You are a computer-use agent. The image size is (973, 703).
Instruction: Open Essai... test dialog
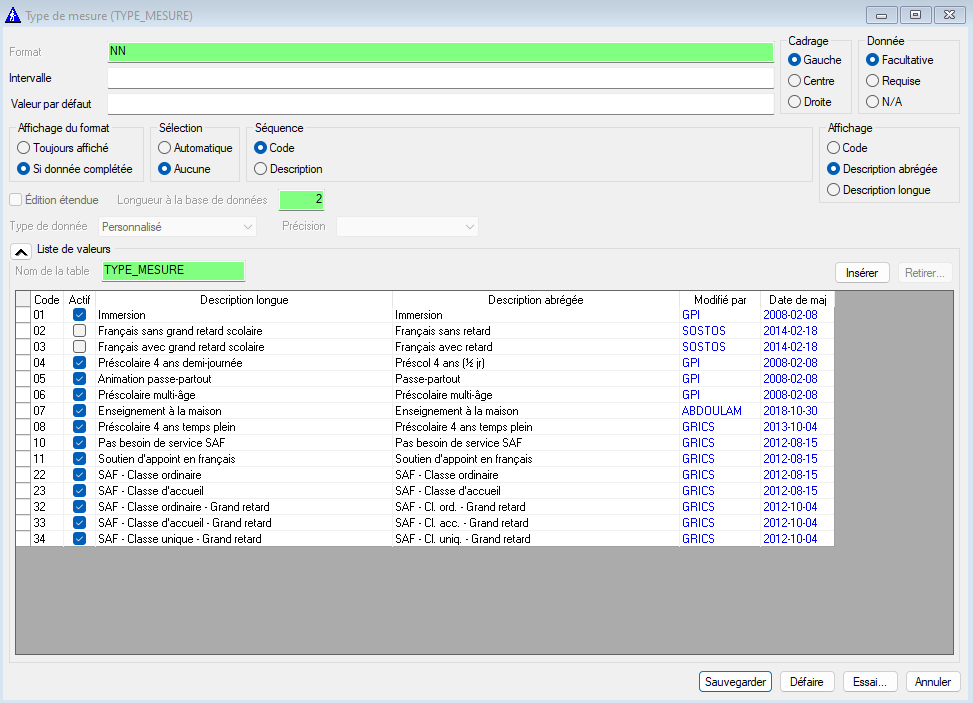click(x=870, y=681)
